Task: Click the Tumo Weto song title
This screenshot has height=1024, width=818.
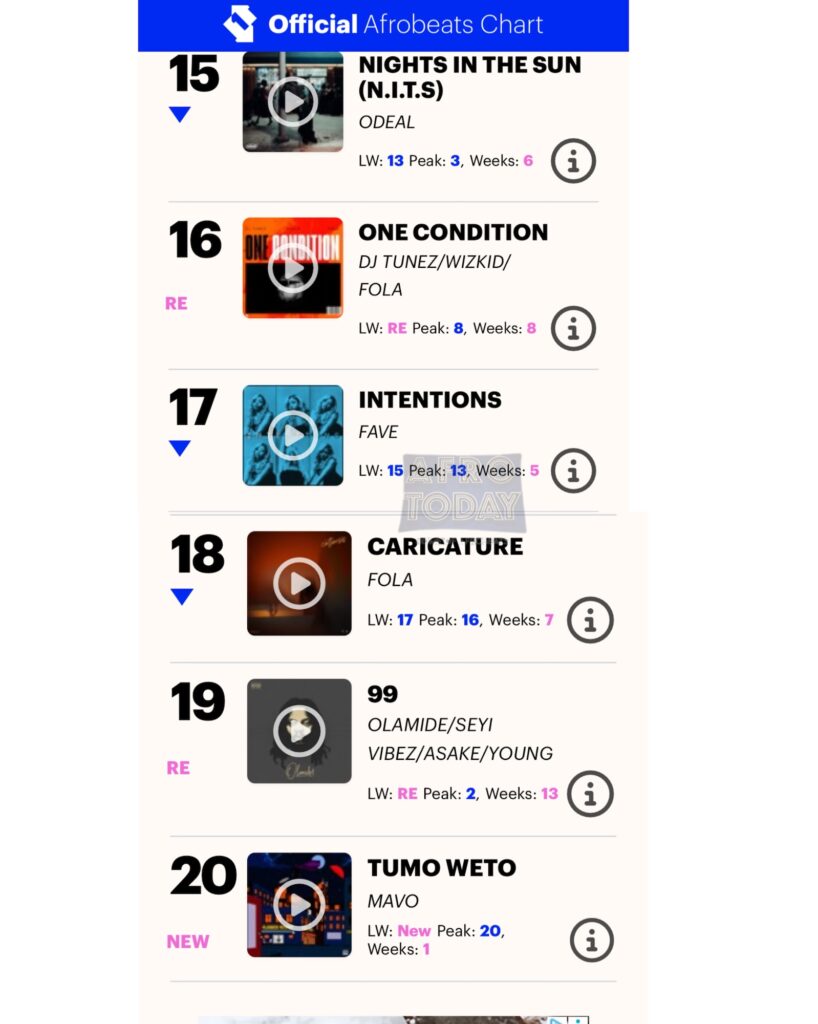Action: [441, 868]
